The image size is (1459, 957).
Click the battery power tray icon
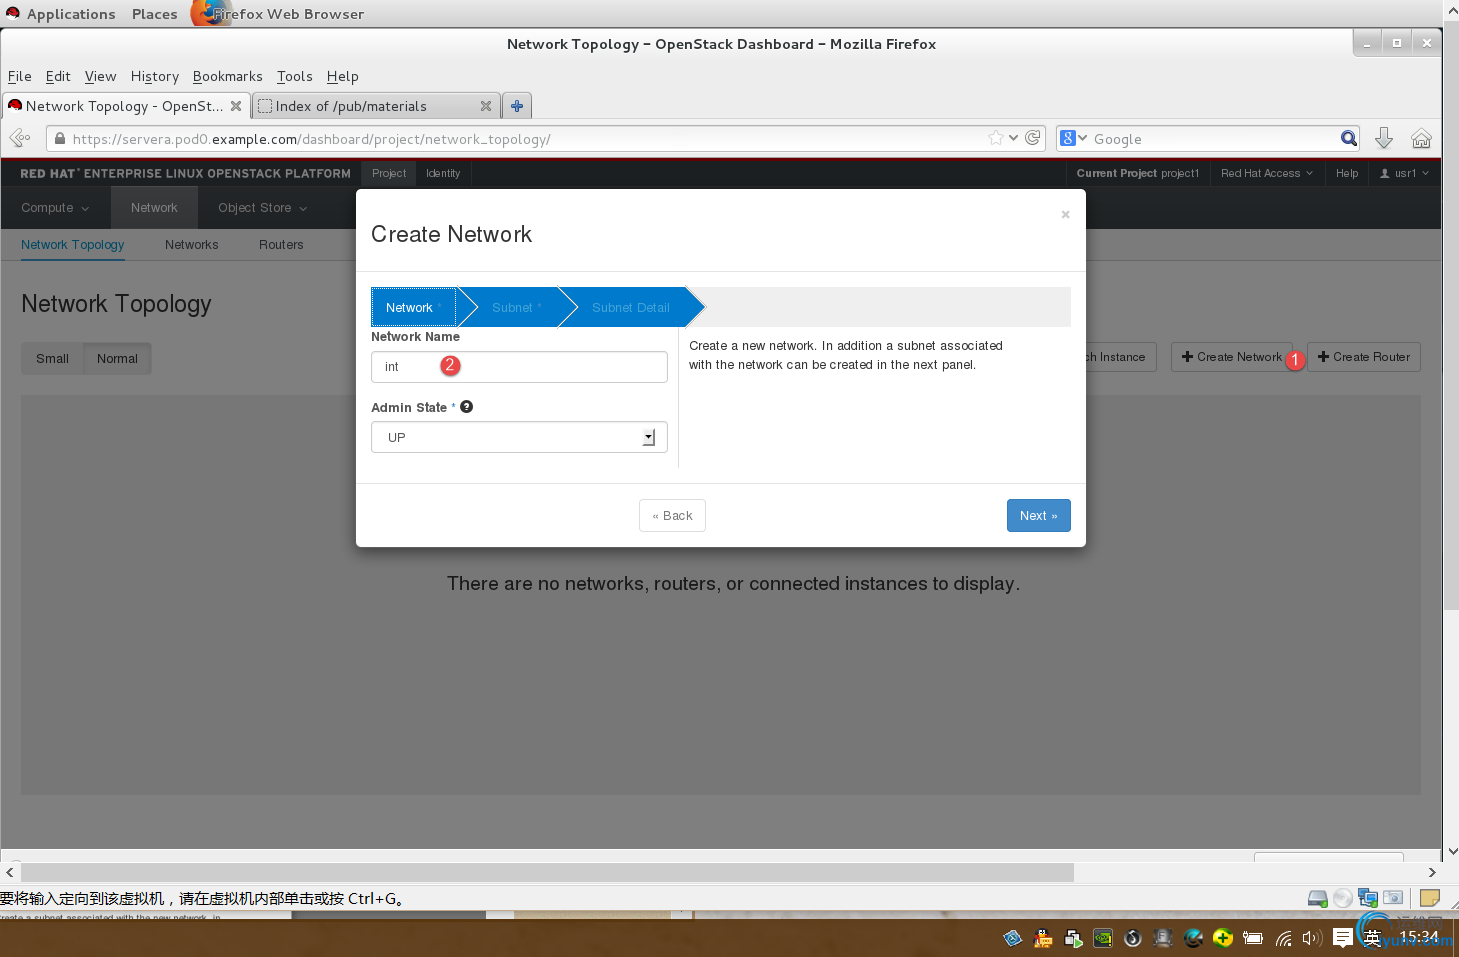click(x=1253, y=938)
